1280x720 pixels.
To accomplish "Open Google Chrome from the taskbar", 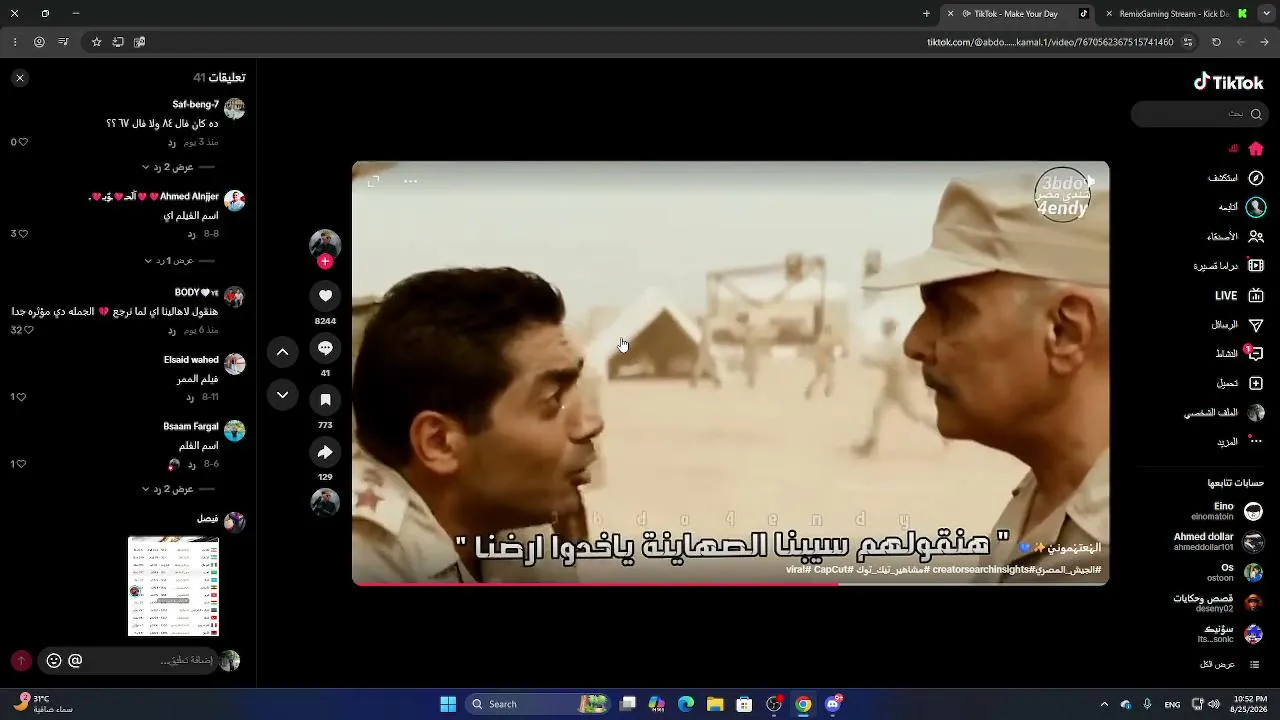I will click(803, 704).
